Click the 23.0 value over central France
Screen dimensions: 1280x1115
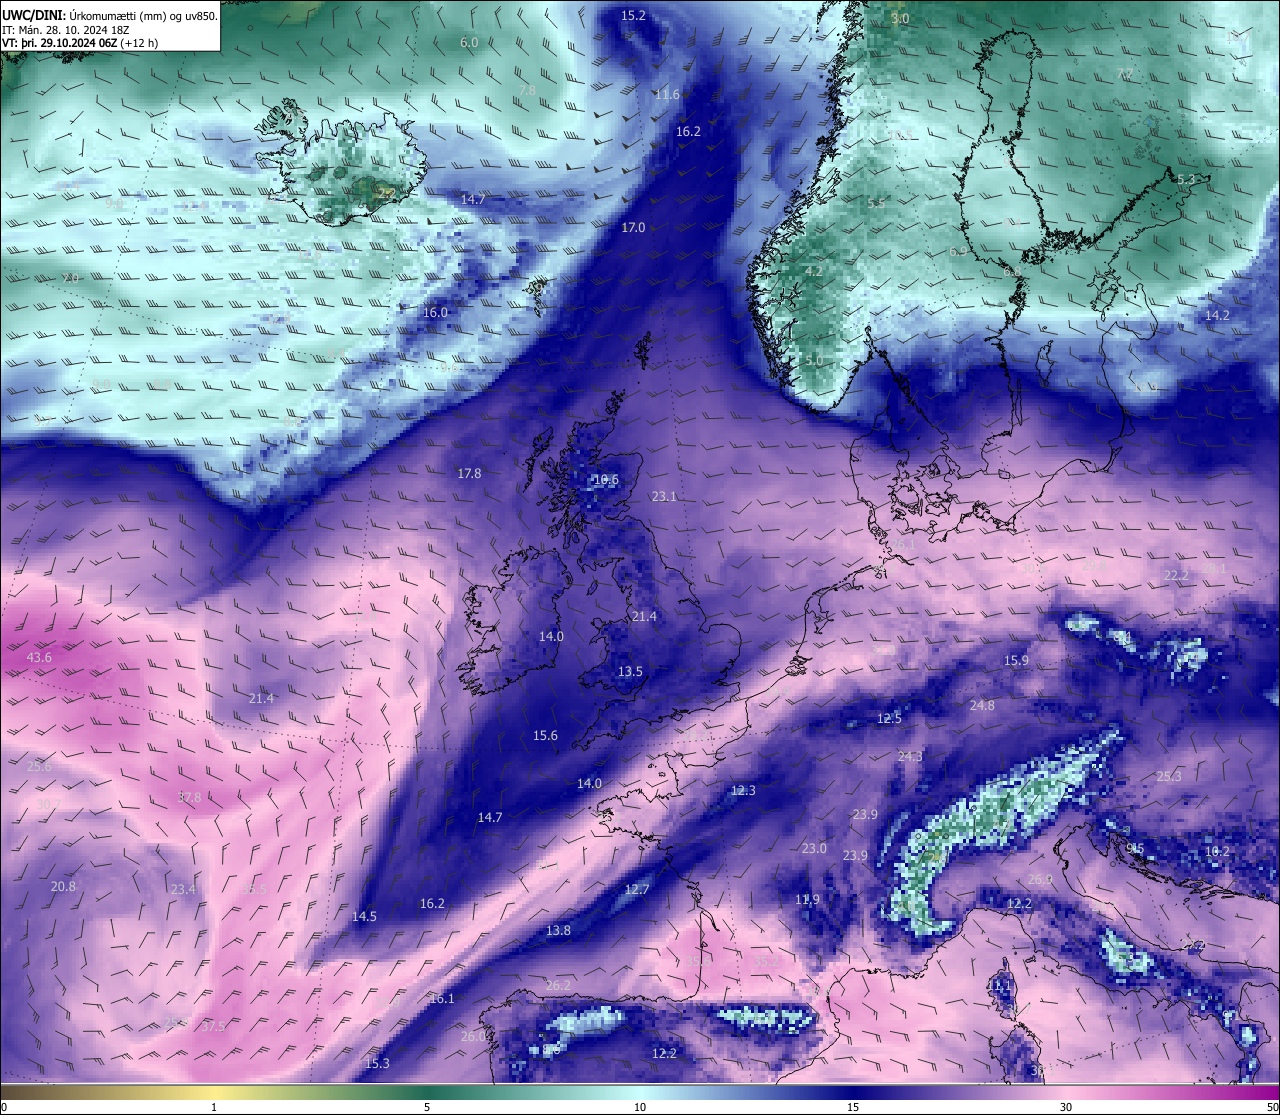pyautogui.click(x=814, y=849)
